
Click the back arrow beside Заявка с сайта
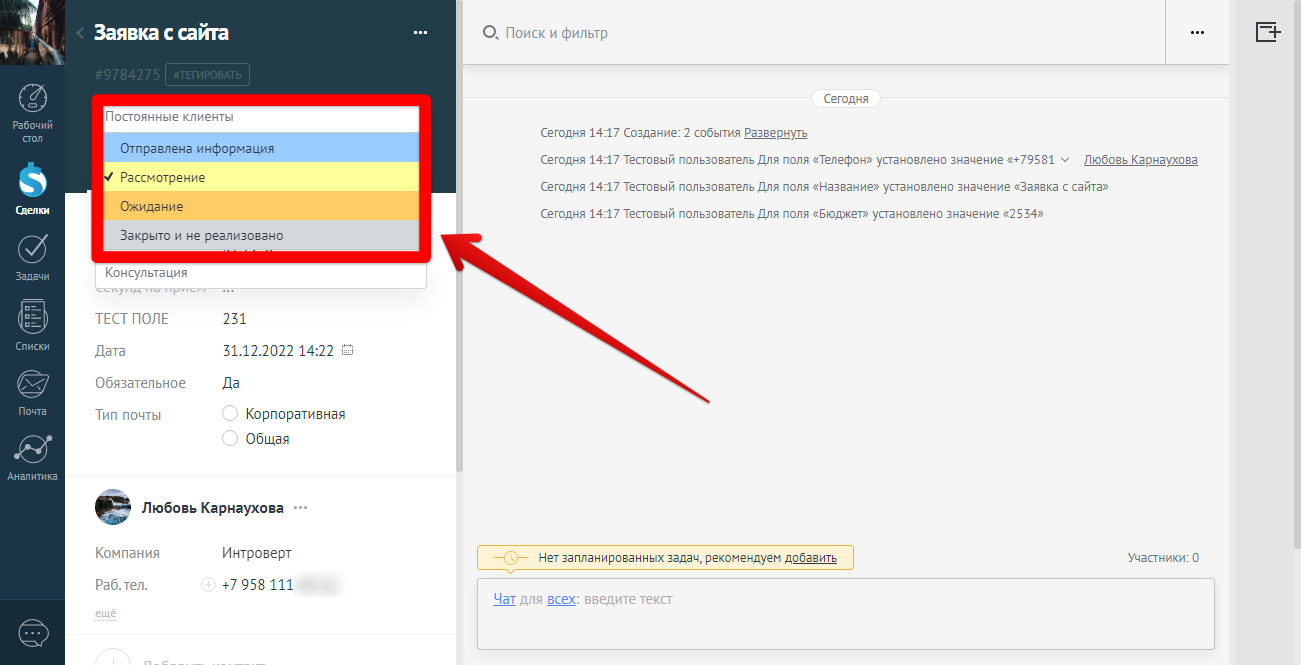pyautogui.click(x=80, y=33)
